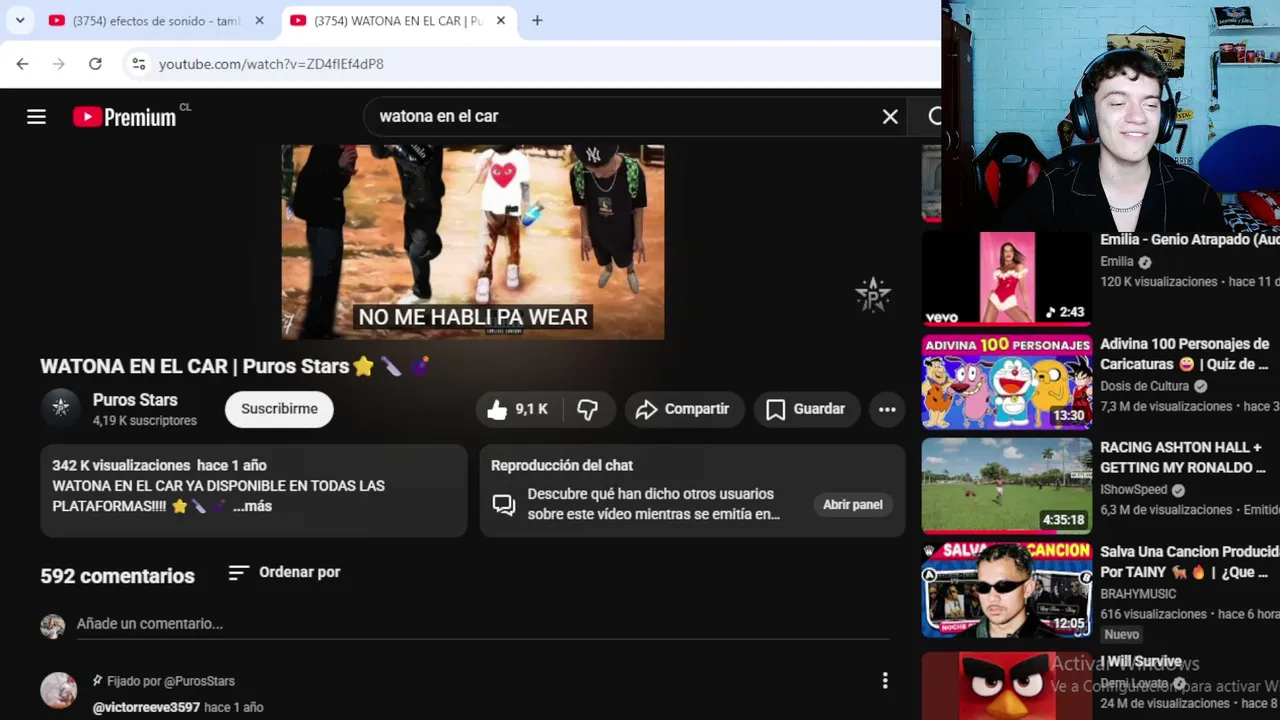Select the 'WATONA EN EL CAR' tab
The height and width of the screenshot is (720, 1280).
(398, 20)
